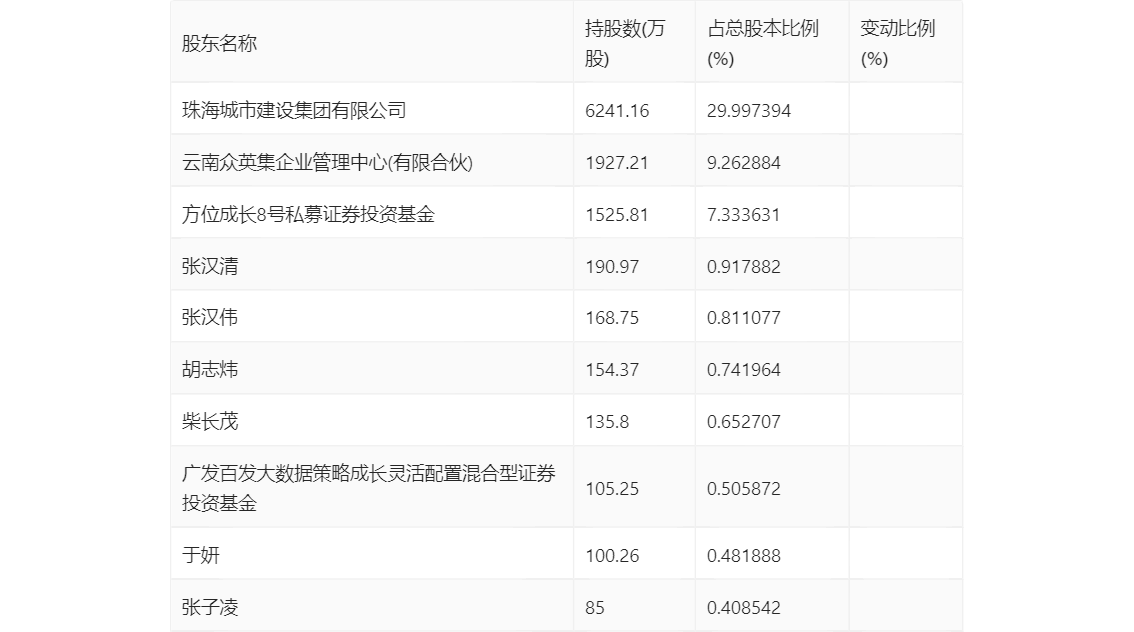
Task: Select shareholder 广发百发大数据策略成长灵活配置混合型证券投资基金
Action: pyautogui.click(x=369, y=488)
